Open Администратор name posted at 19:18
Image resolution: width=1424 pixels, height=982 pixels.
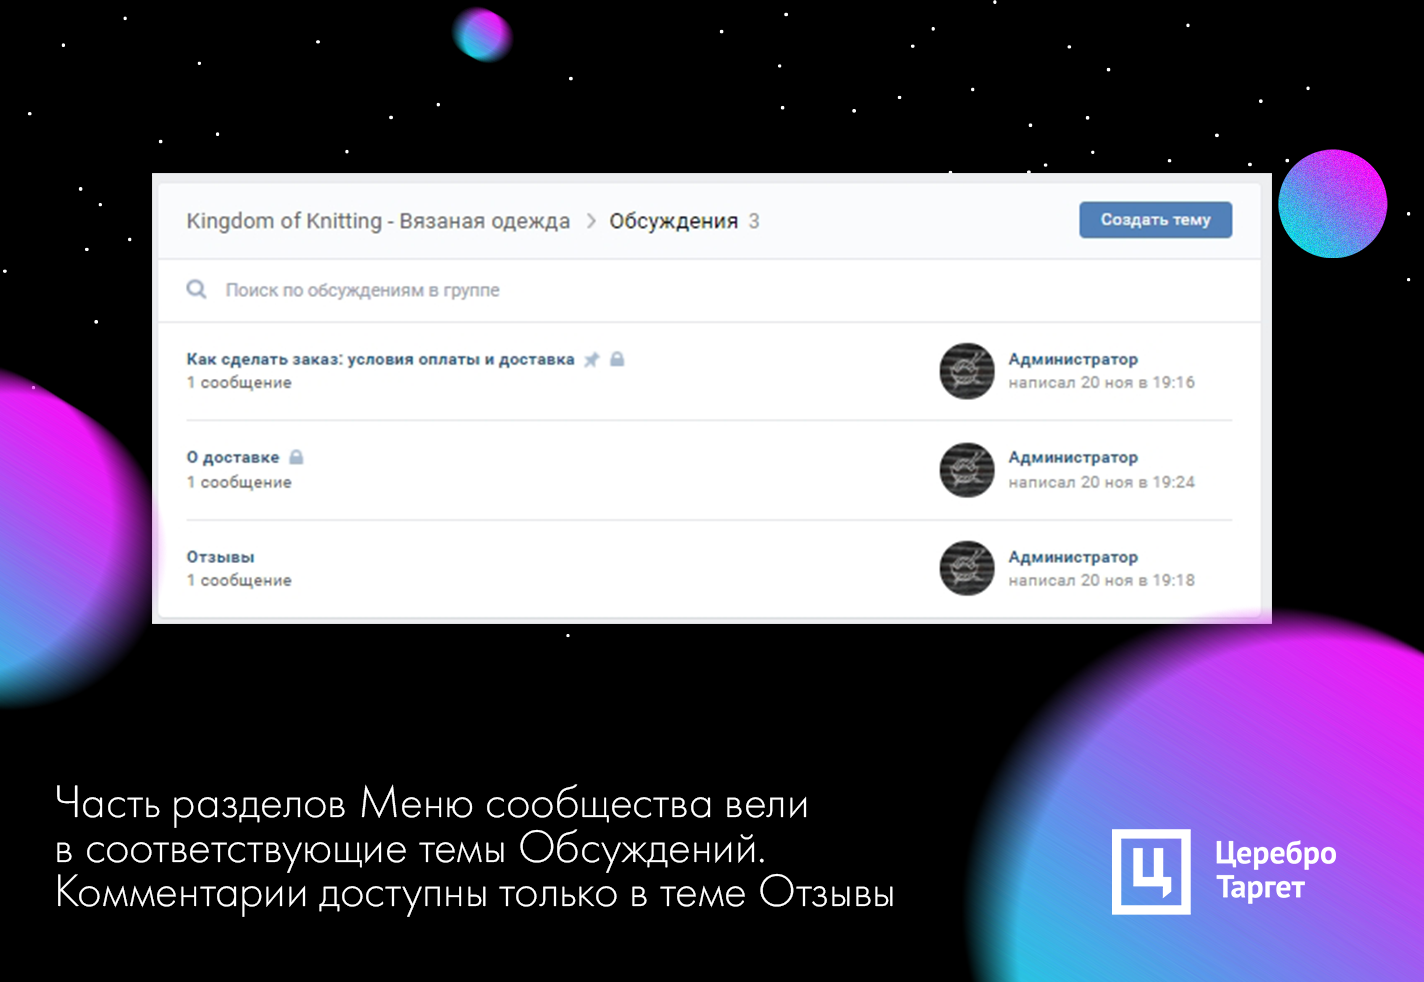click(x=1073, y=557)
